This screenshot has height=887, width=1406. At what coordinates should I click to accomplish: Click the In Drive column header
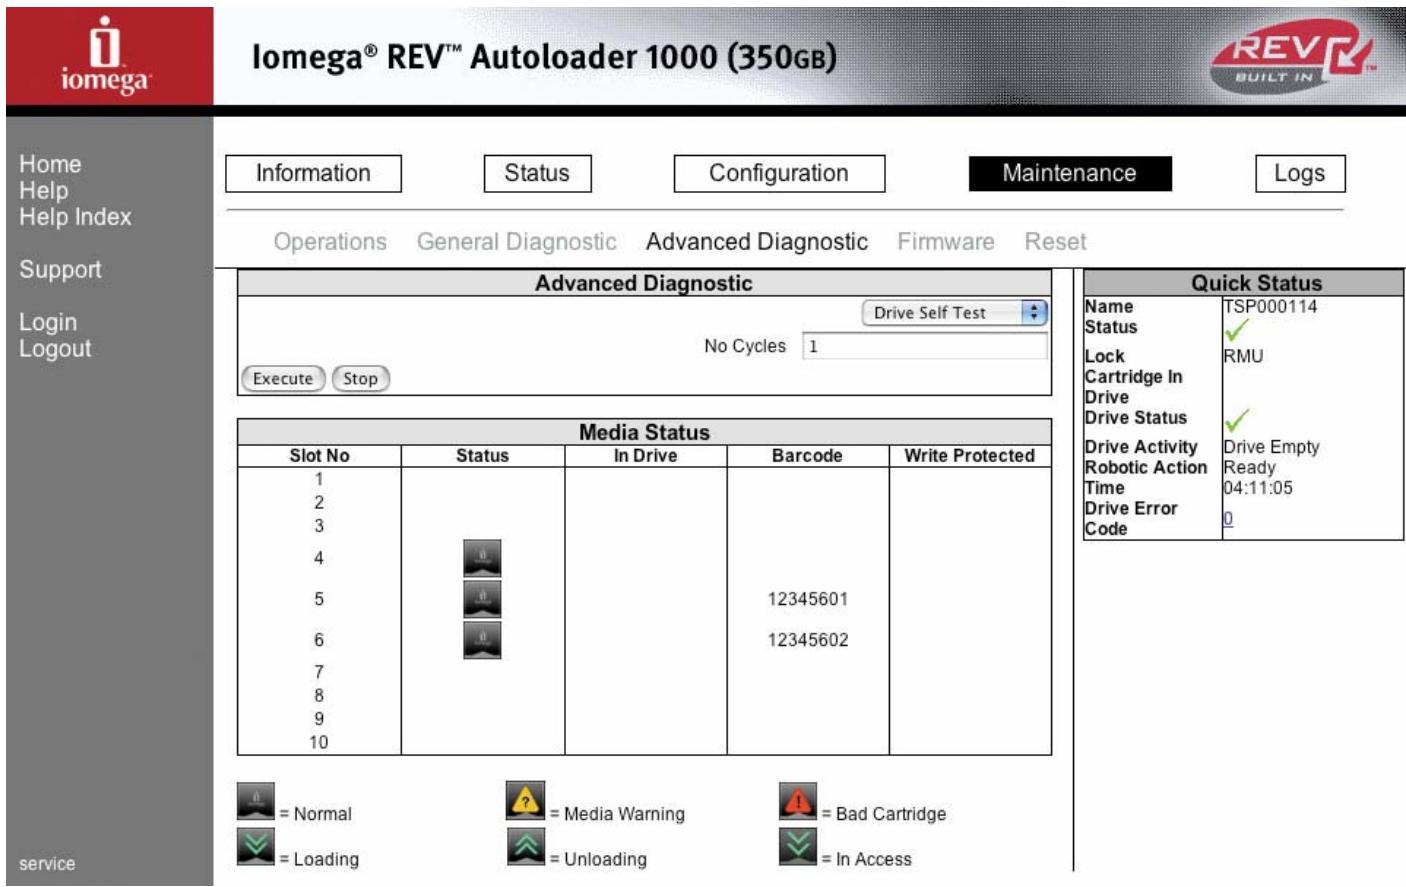click(x=645, y=456)
